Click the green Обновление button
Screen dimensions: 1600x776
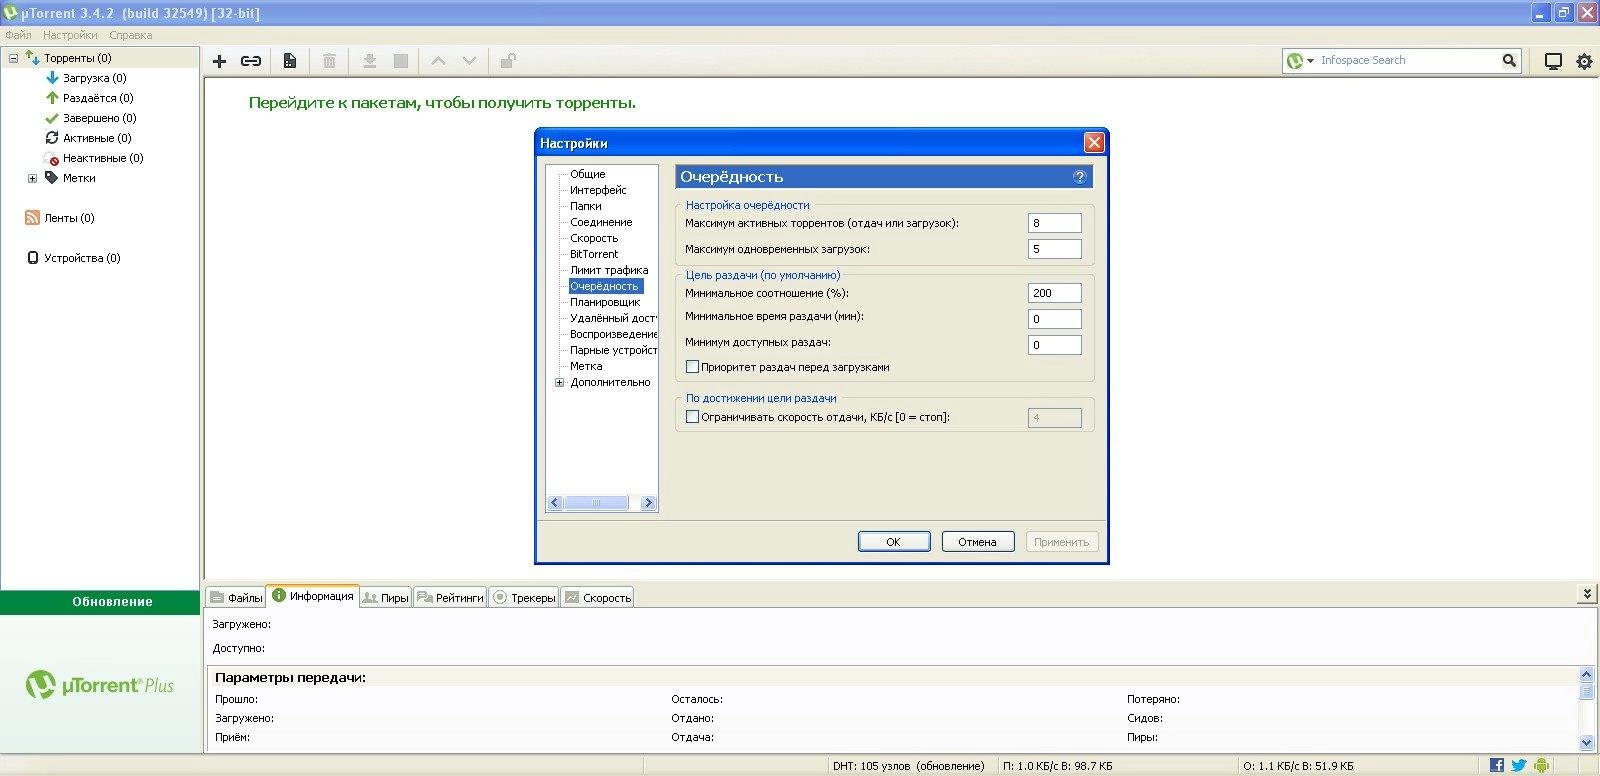(100, 602)
